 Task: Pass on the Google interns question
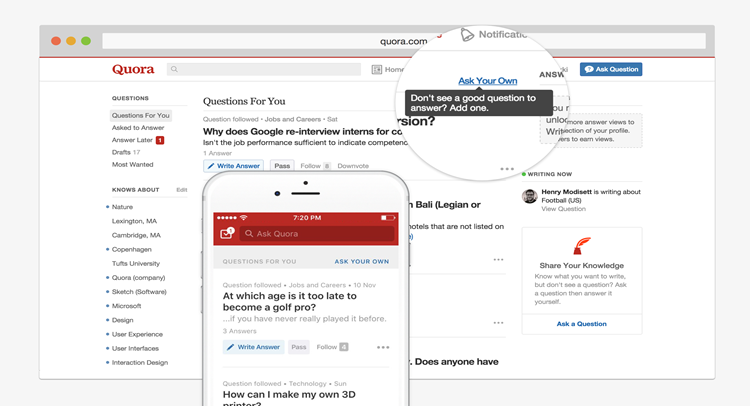pos(282,166)
